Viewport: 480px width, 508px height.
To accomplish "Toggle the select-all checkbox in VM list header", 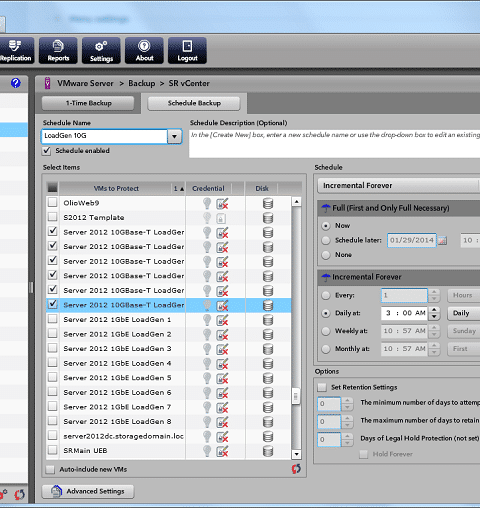I will click(x=53, y=188).
